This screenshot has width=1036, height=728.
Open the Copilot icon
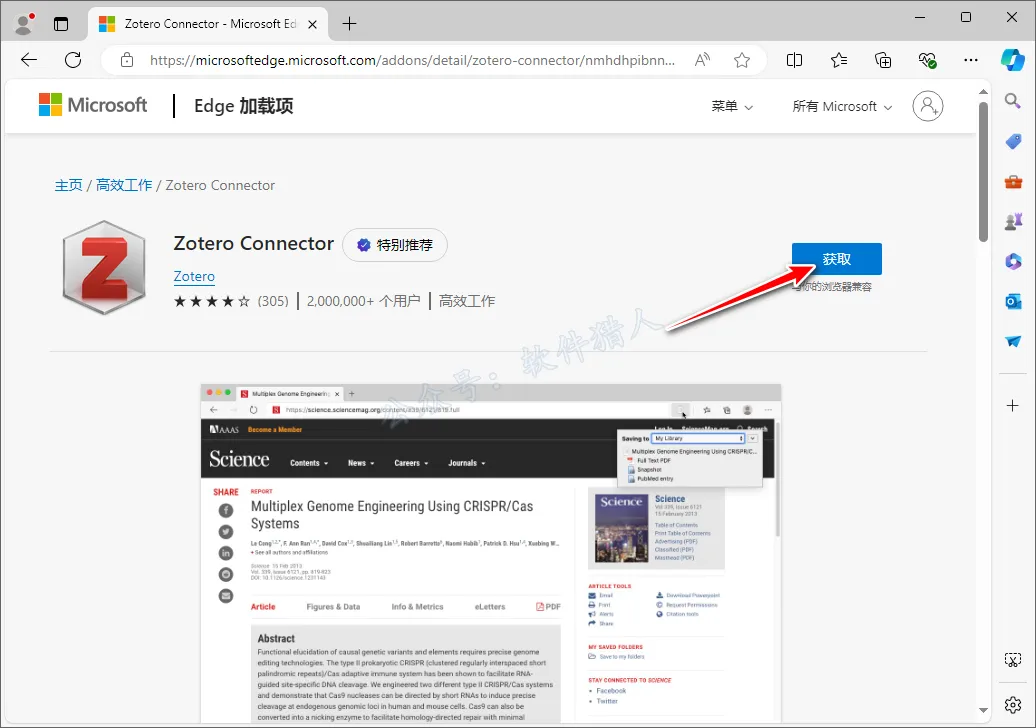[1012, 59]
